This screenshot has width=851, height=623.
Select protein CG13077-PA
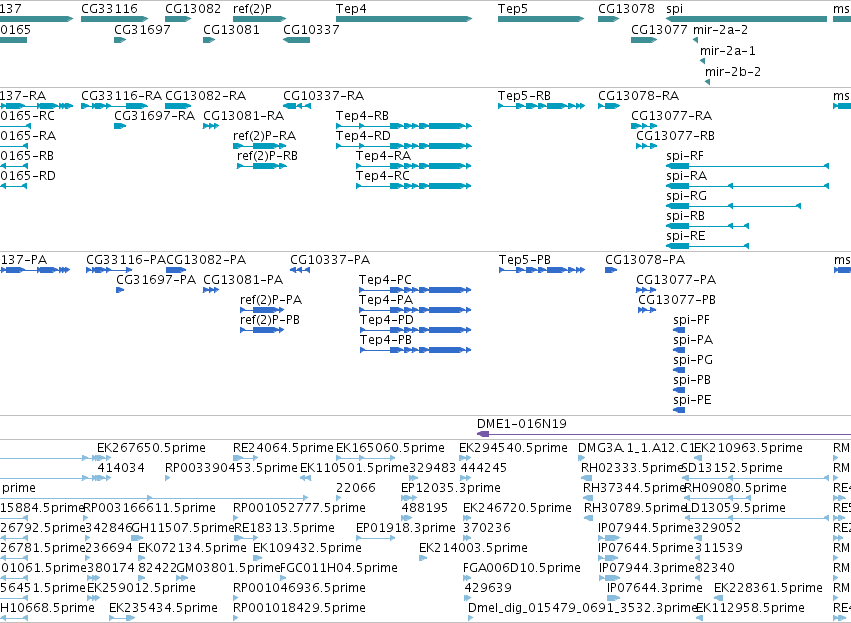click(646, 290)
